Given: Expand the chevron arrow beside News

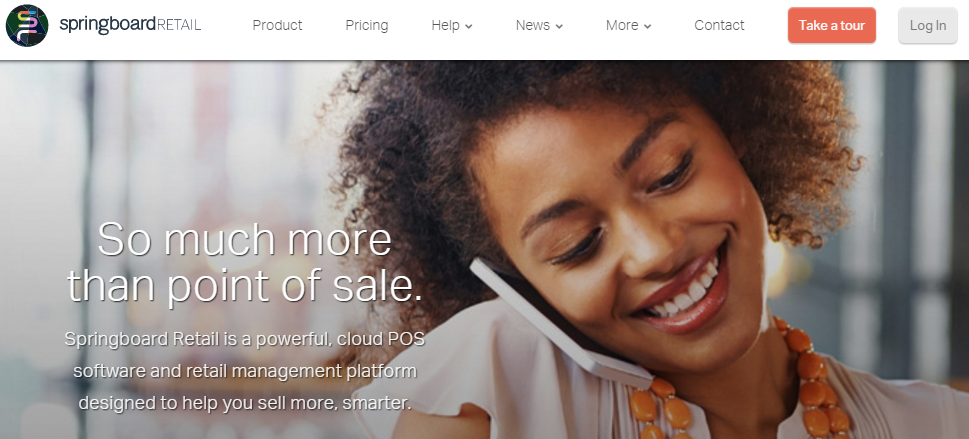Looking at the screenshot, I should tap(559, 27).
